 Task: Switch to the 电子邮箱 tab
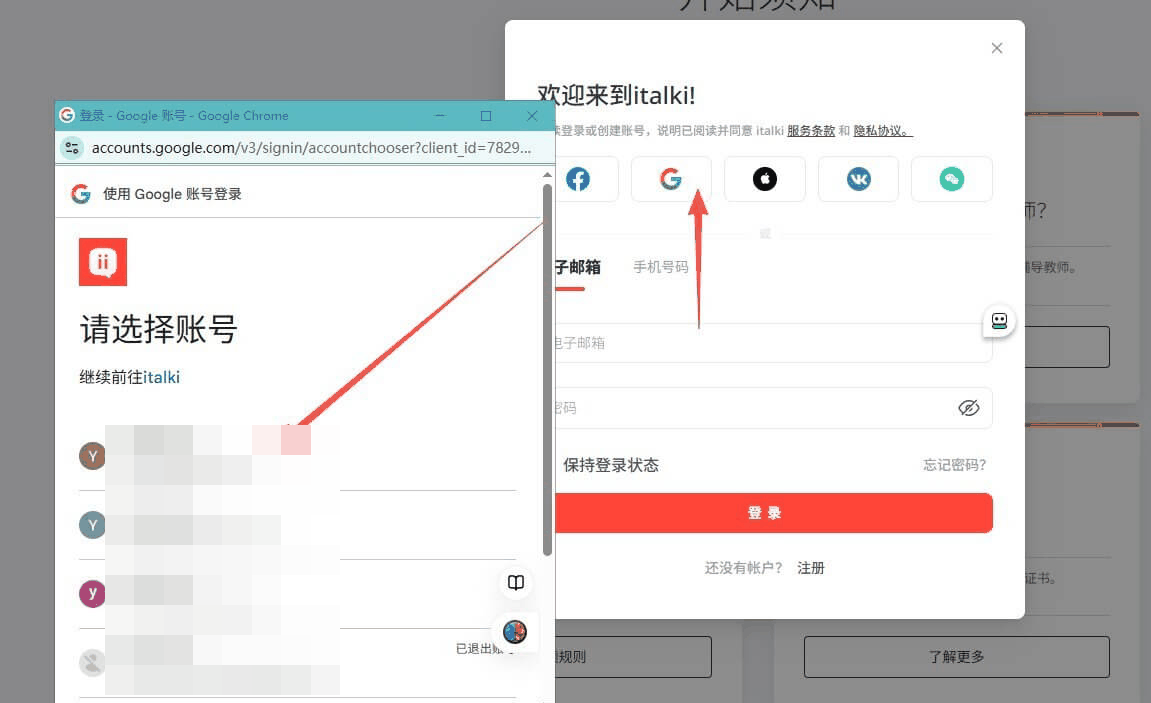[578, 267]
